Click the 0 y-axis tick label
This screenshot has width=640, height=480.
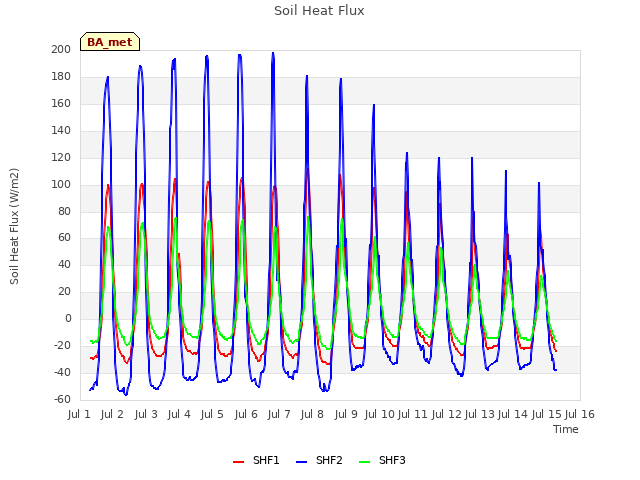pos(68,318)
